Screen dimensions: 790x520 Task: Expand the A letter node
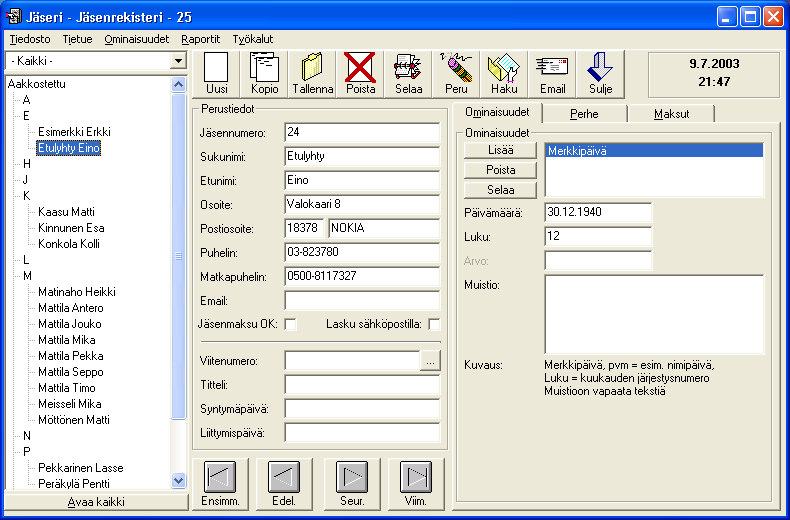coord(26,100)
